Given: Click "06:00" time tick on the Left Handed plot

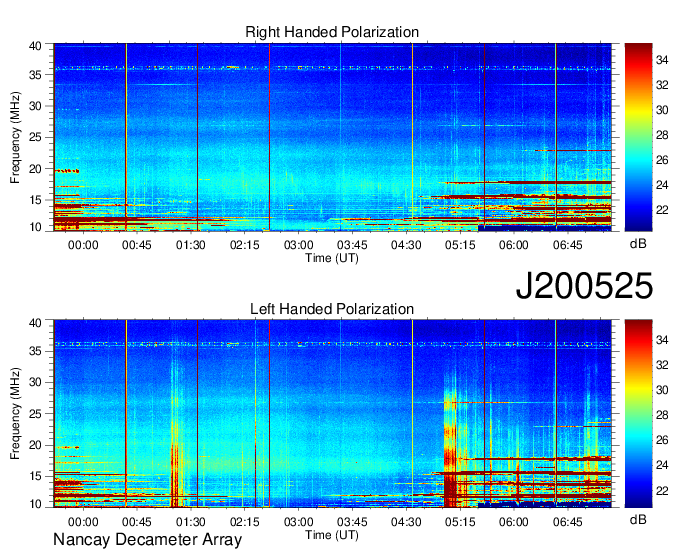Looking at the screenshot, I should click(x=513, y=522).
